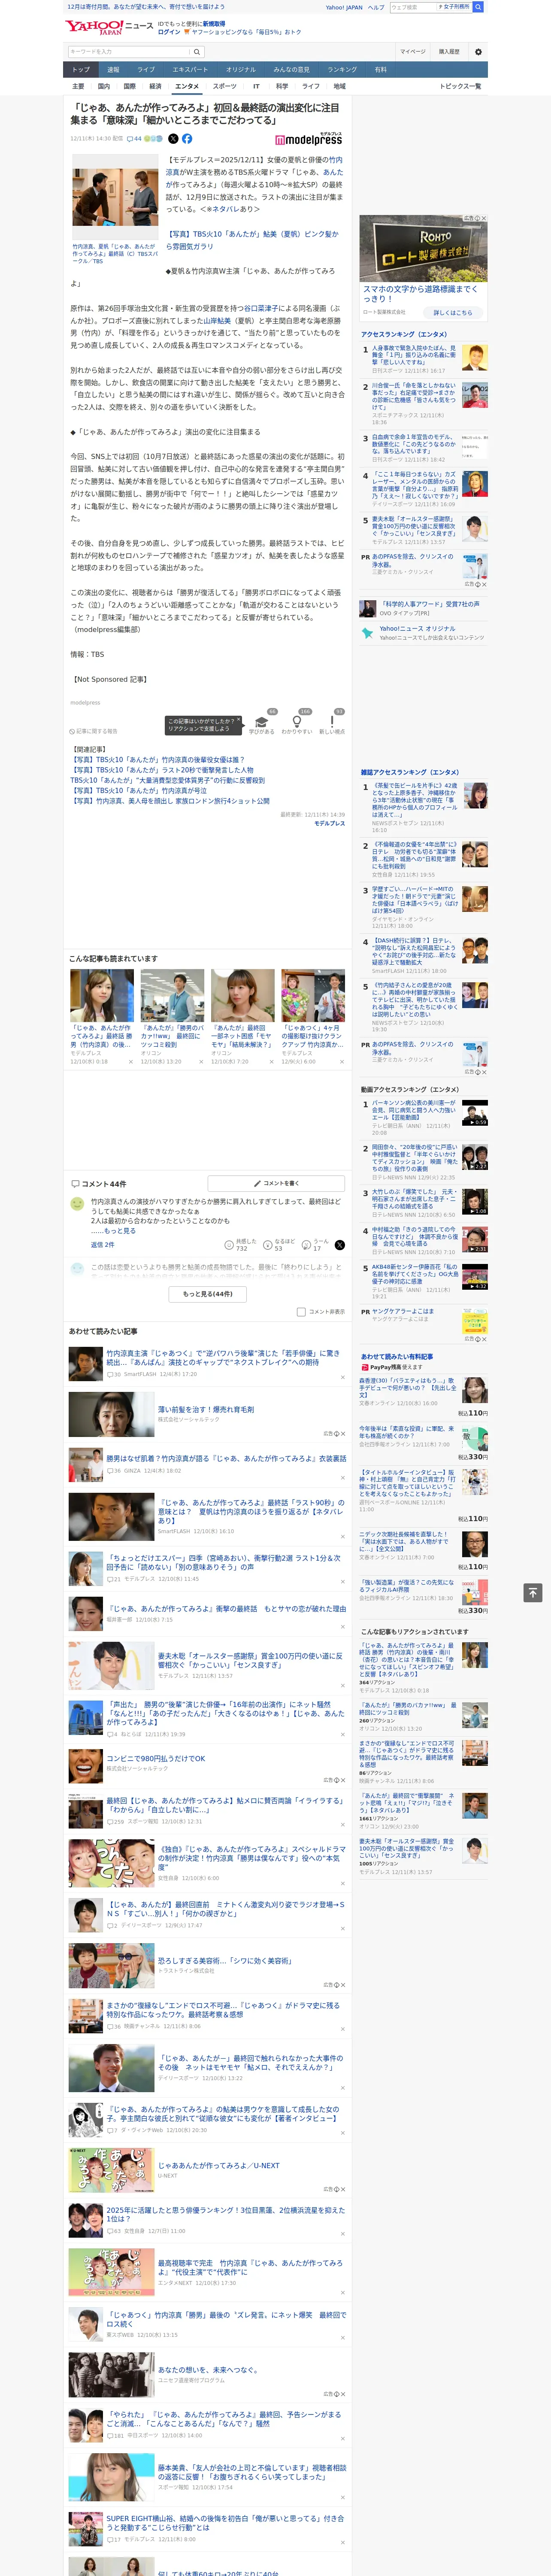551x2576 pixels.
Task: Click the ヘルプ link at top
Action: pos(376,7)
